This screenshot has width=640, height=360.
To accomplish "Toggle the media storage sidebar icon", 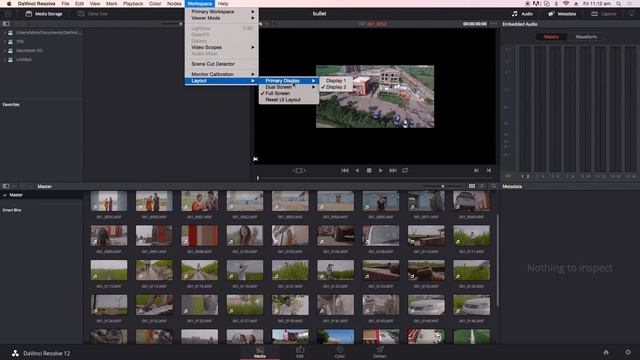I will (x=6, y=24).
